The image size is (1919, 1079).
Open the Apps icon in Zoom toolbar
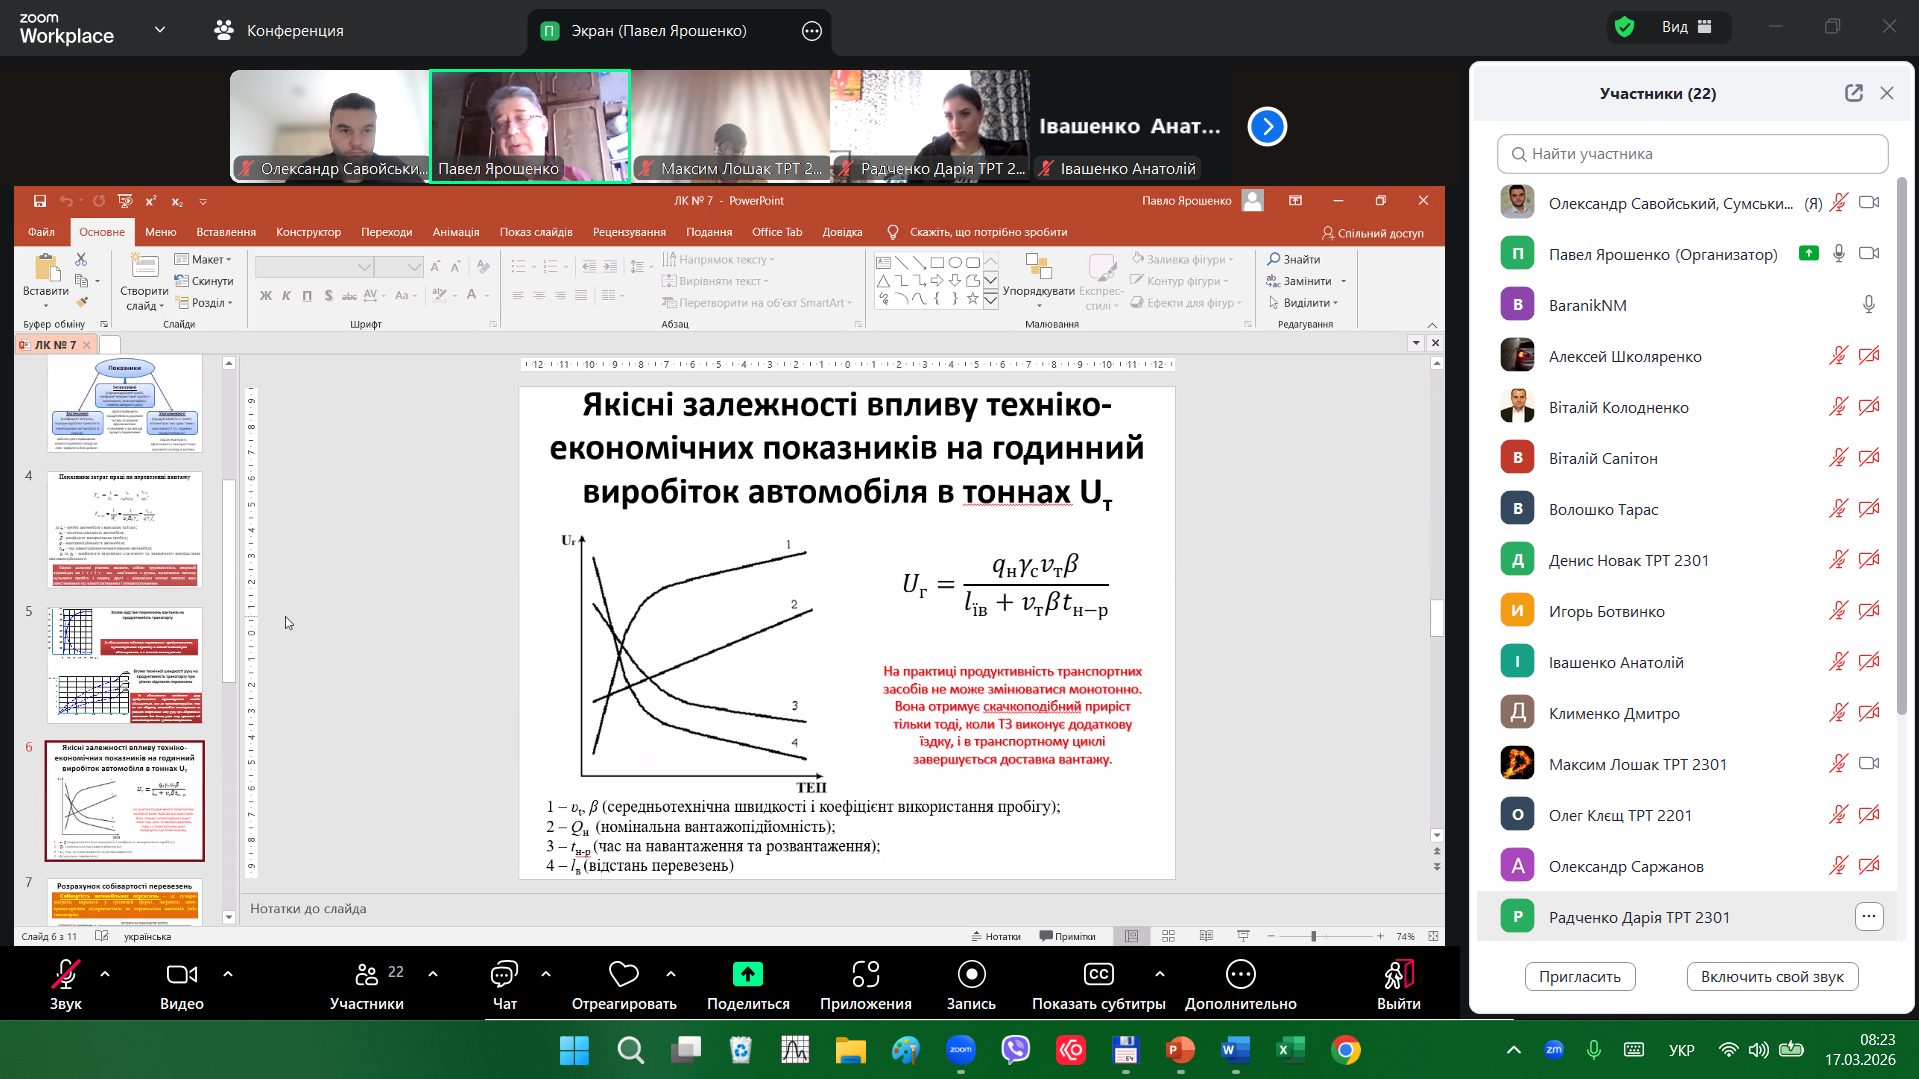tap(865, 974)
